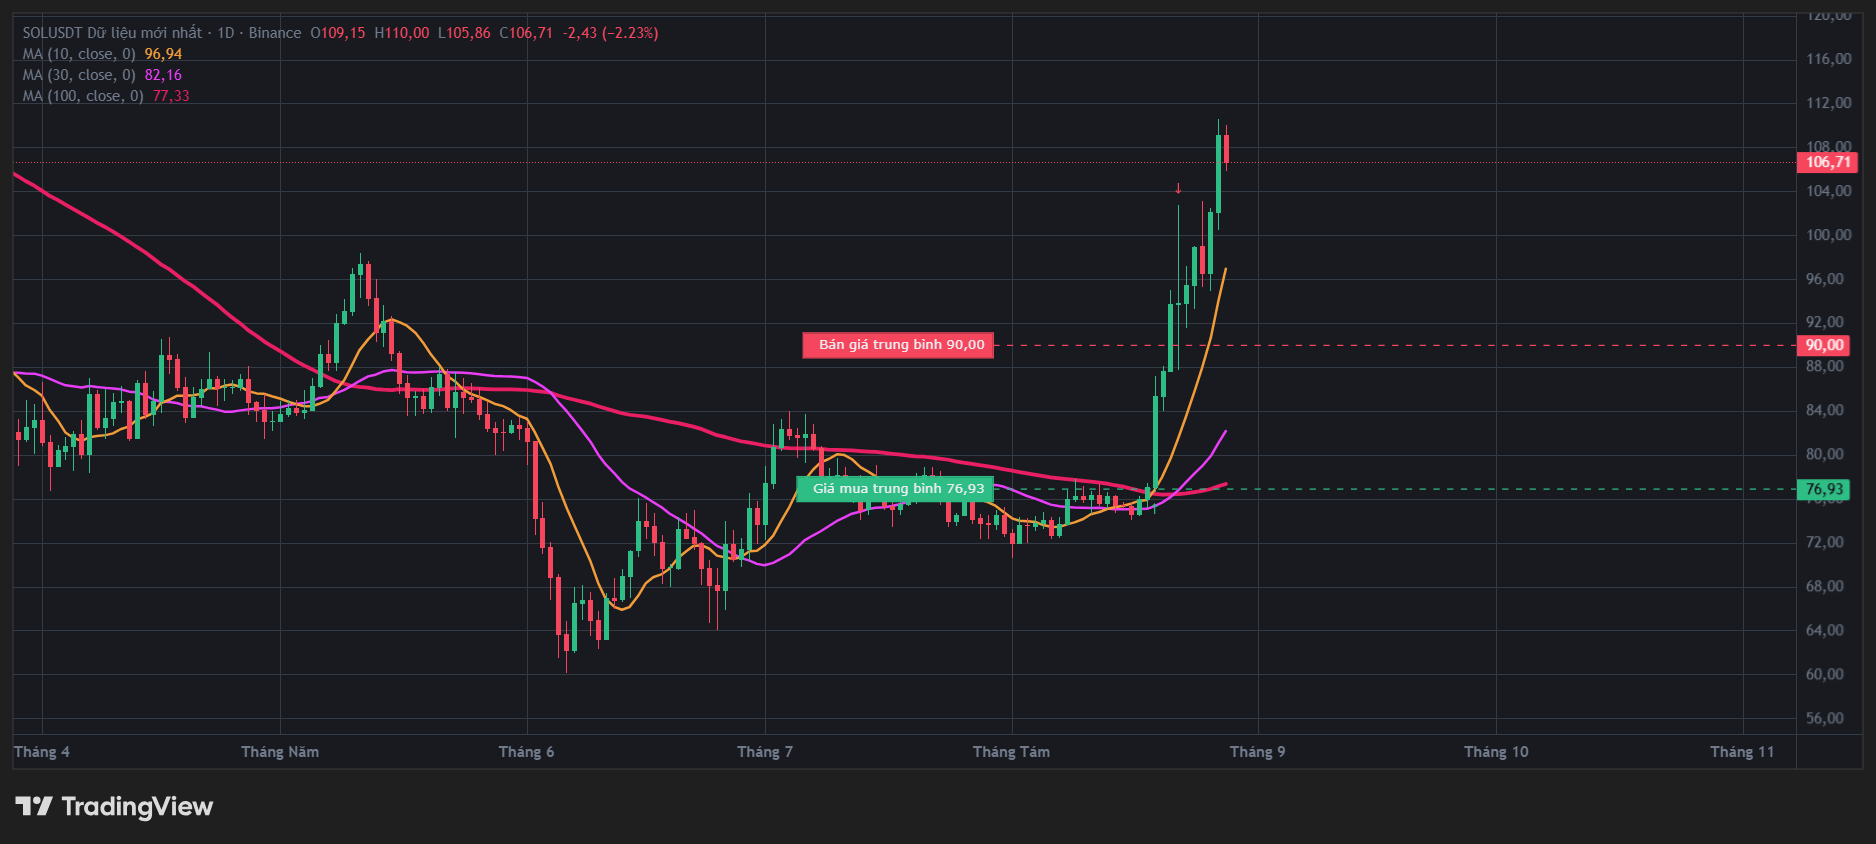Click the 56,00 price scale label
1876x844 pixels.
click(1824, 718)
